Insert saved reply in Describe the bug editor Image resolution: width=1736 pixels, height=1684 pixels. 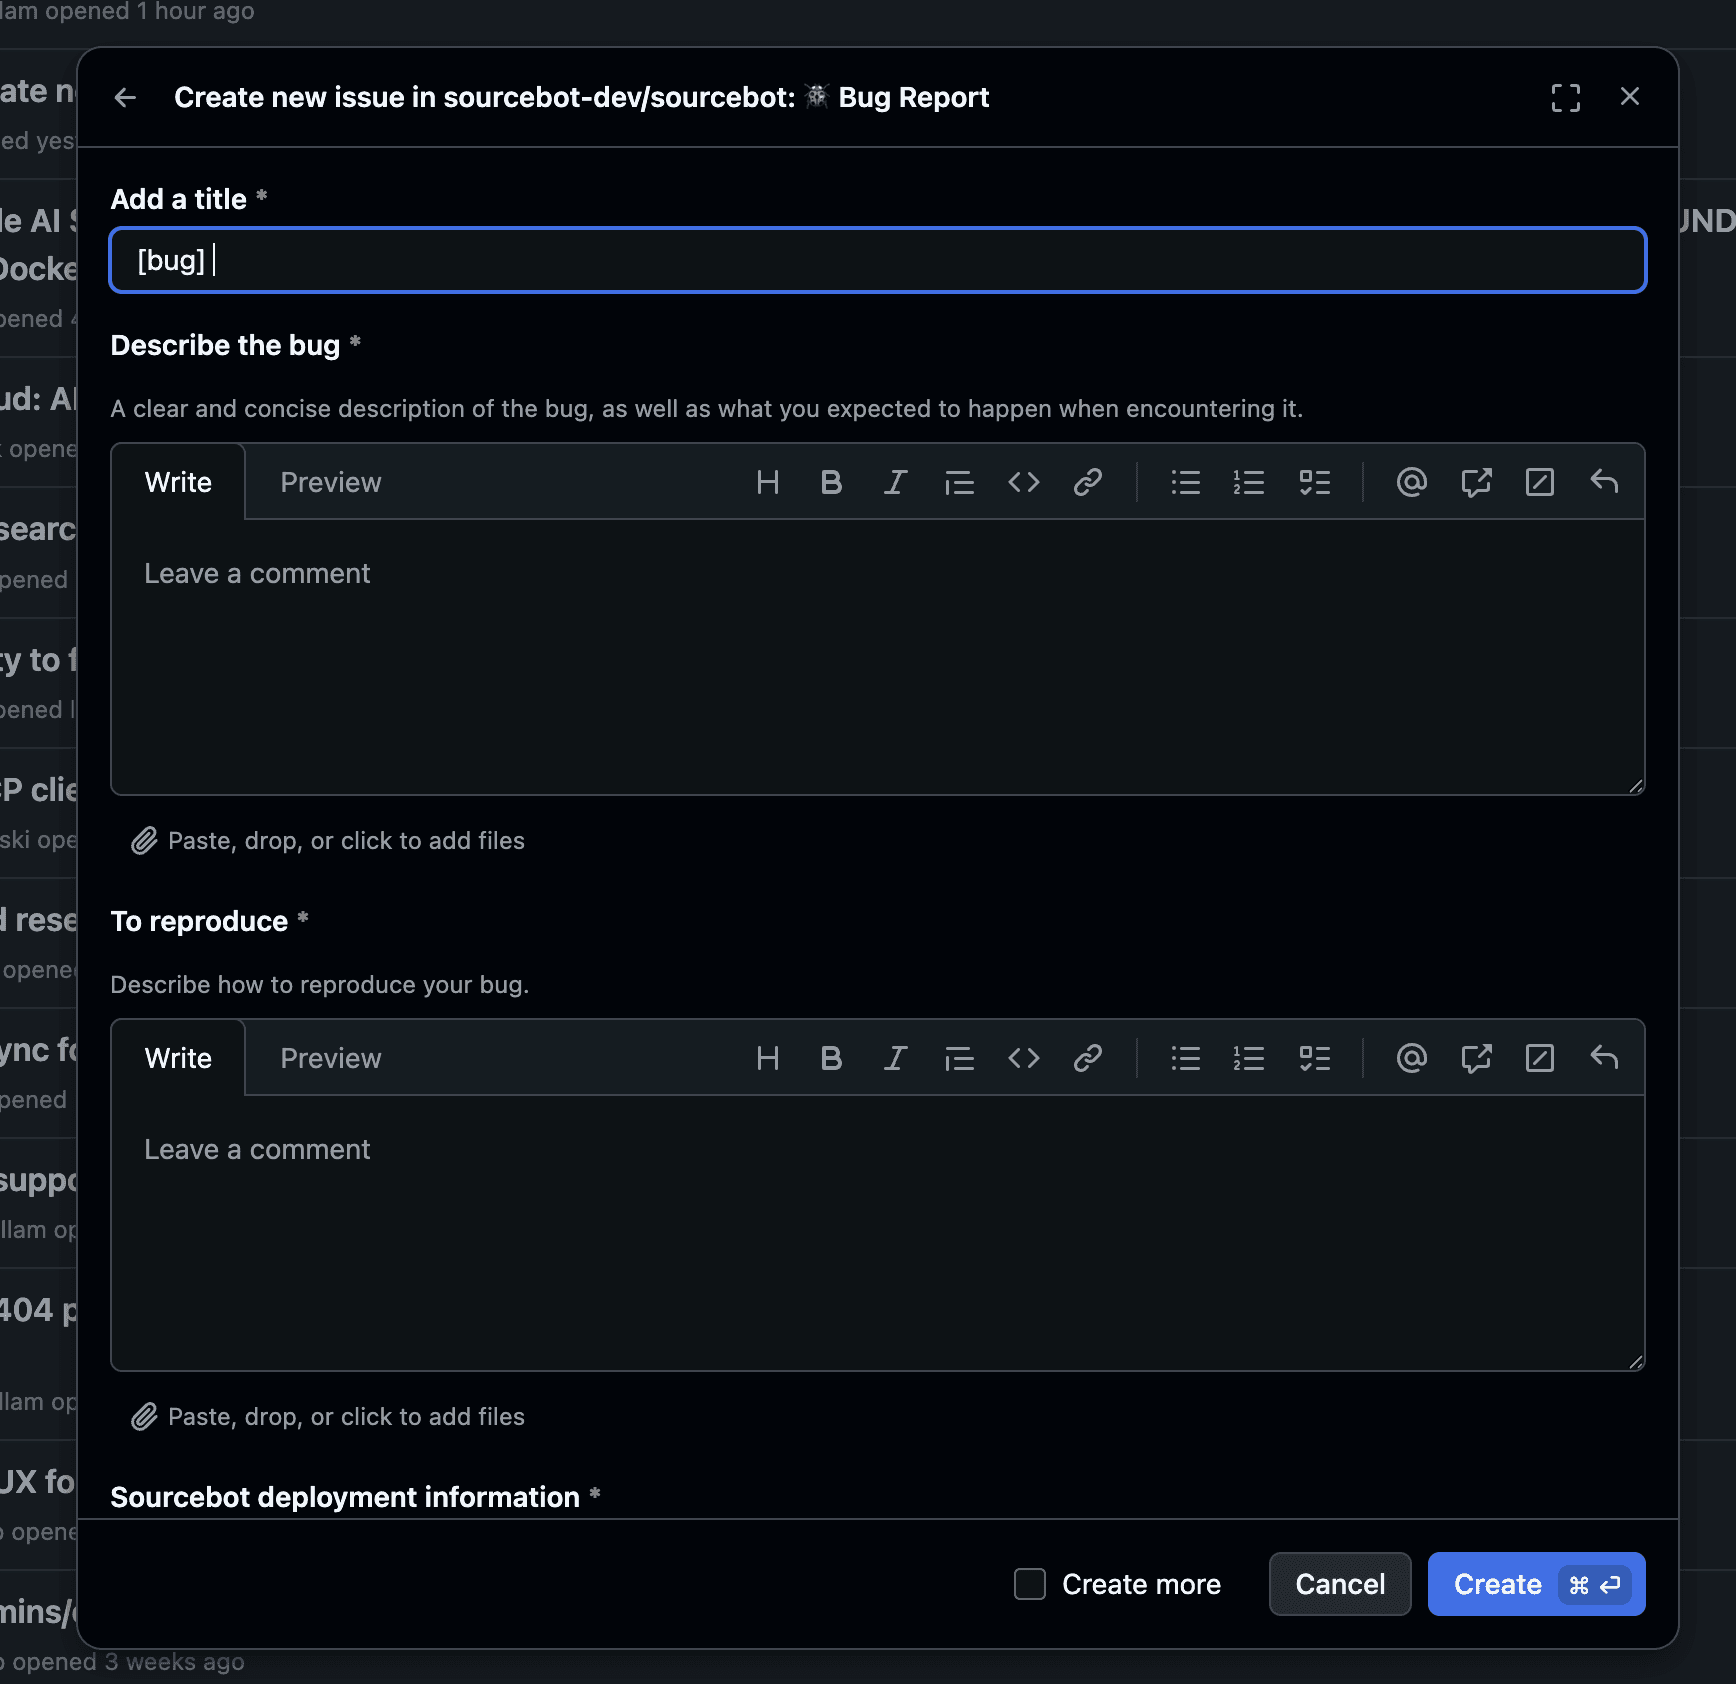coord(1604,482)
